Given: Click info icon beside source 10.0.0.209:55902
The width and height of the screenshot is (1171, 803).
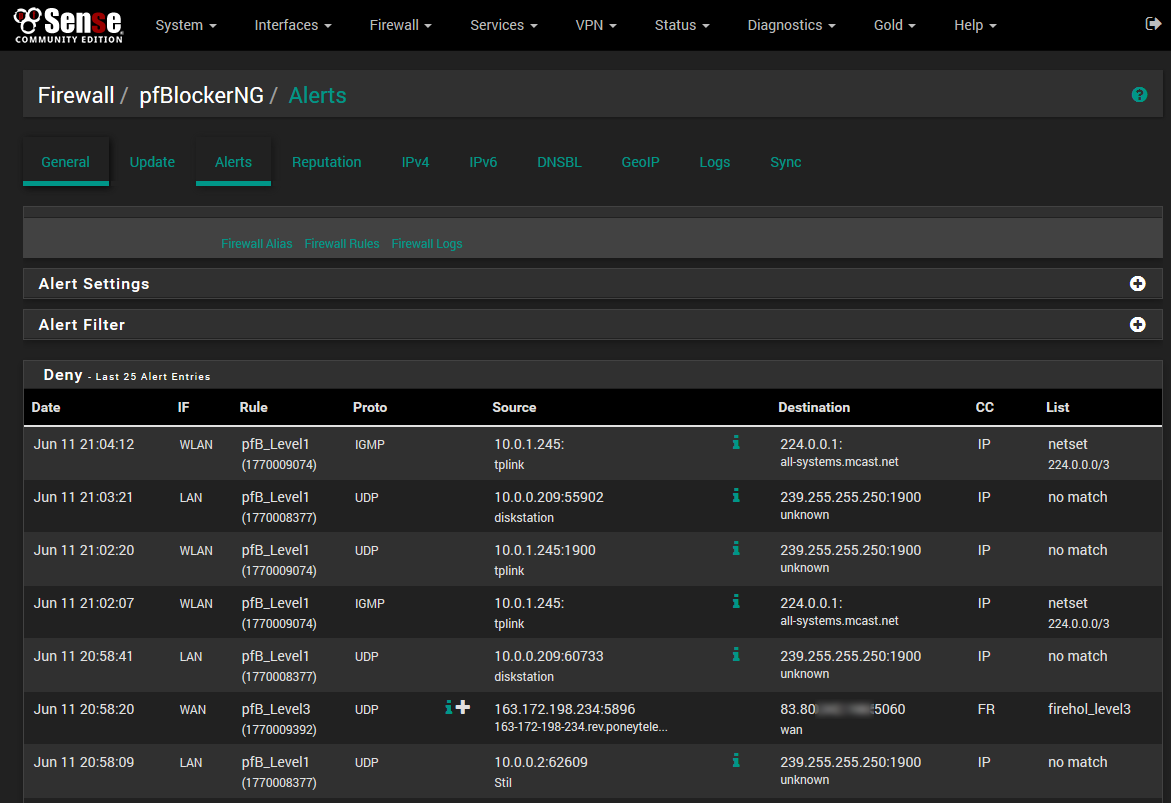Looking at the screenshot, I should [736, 495].
